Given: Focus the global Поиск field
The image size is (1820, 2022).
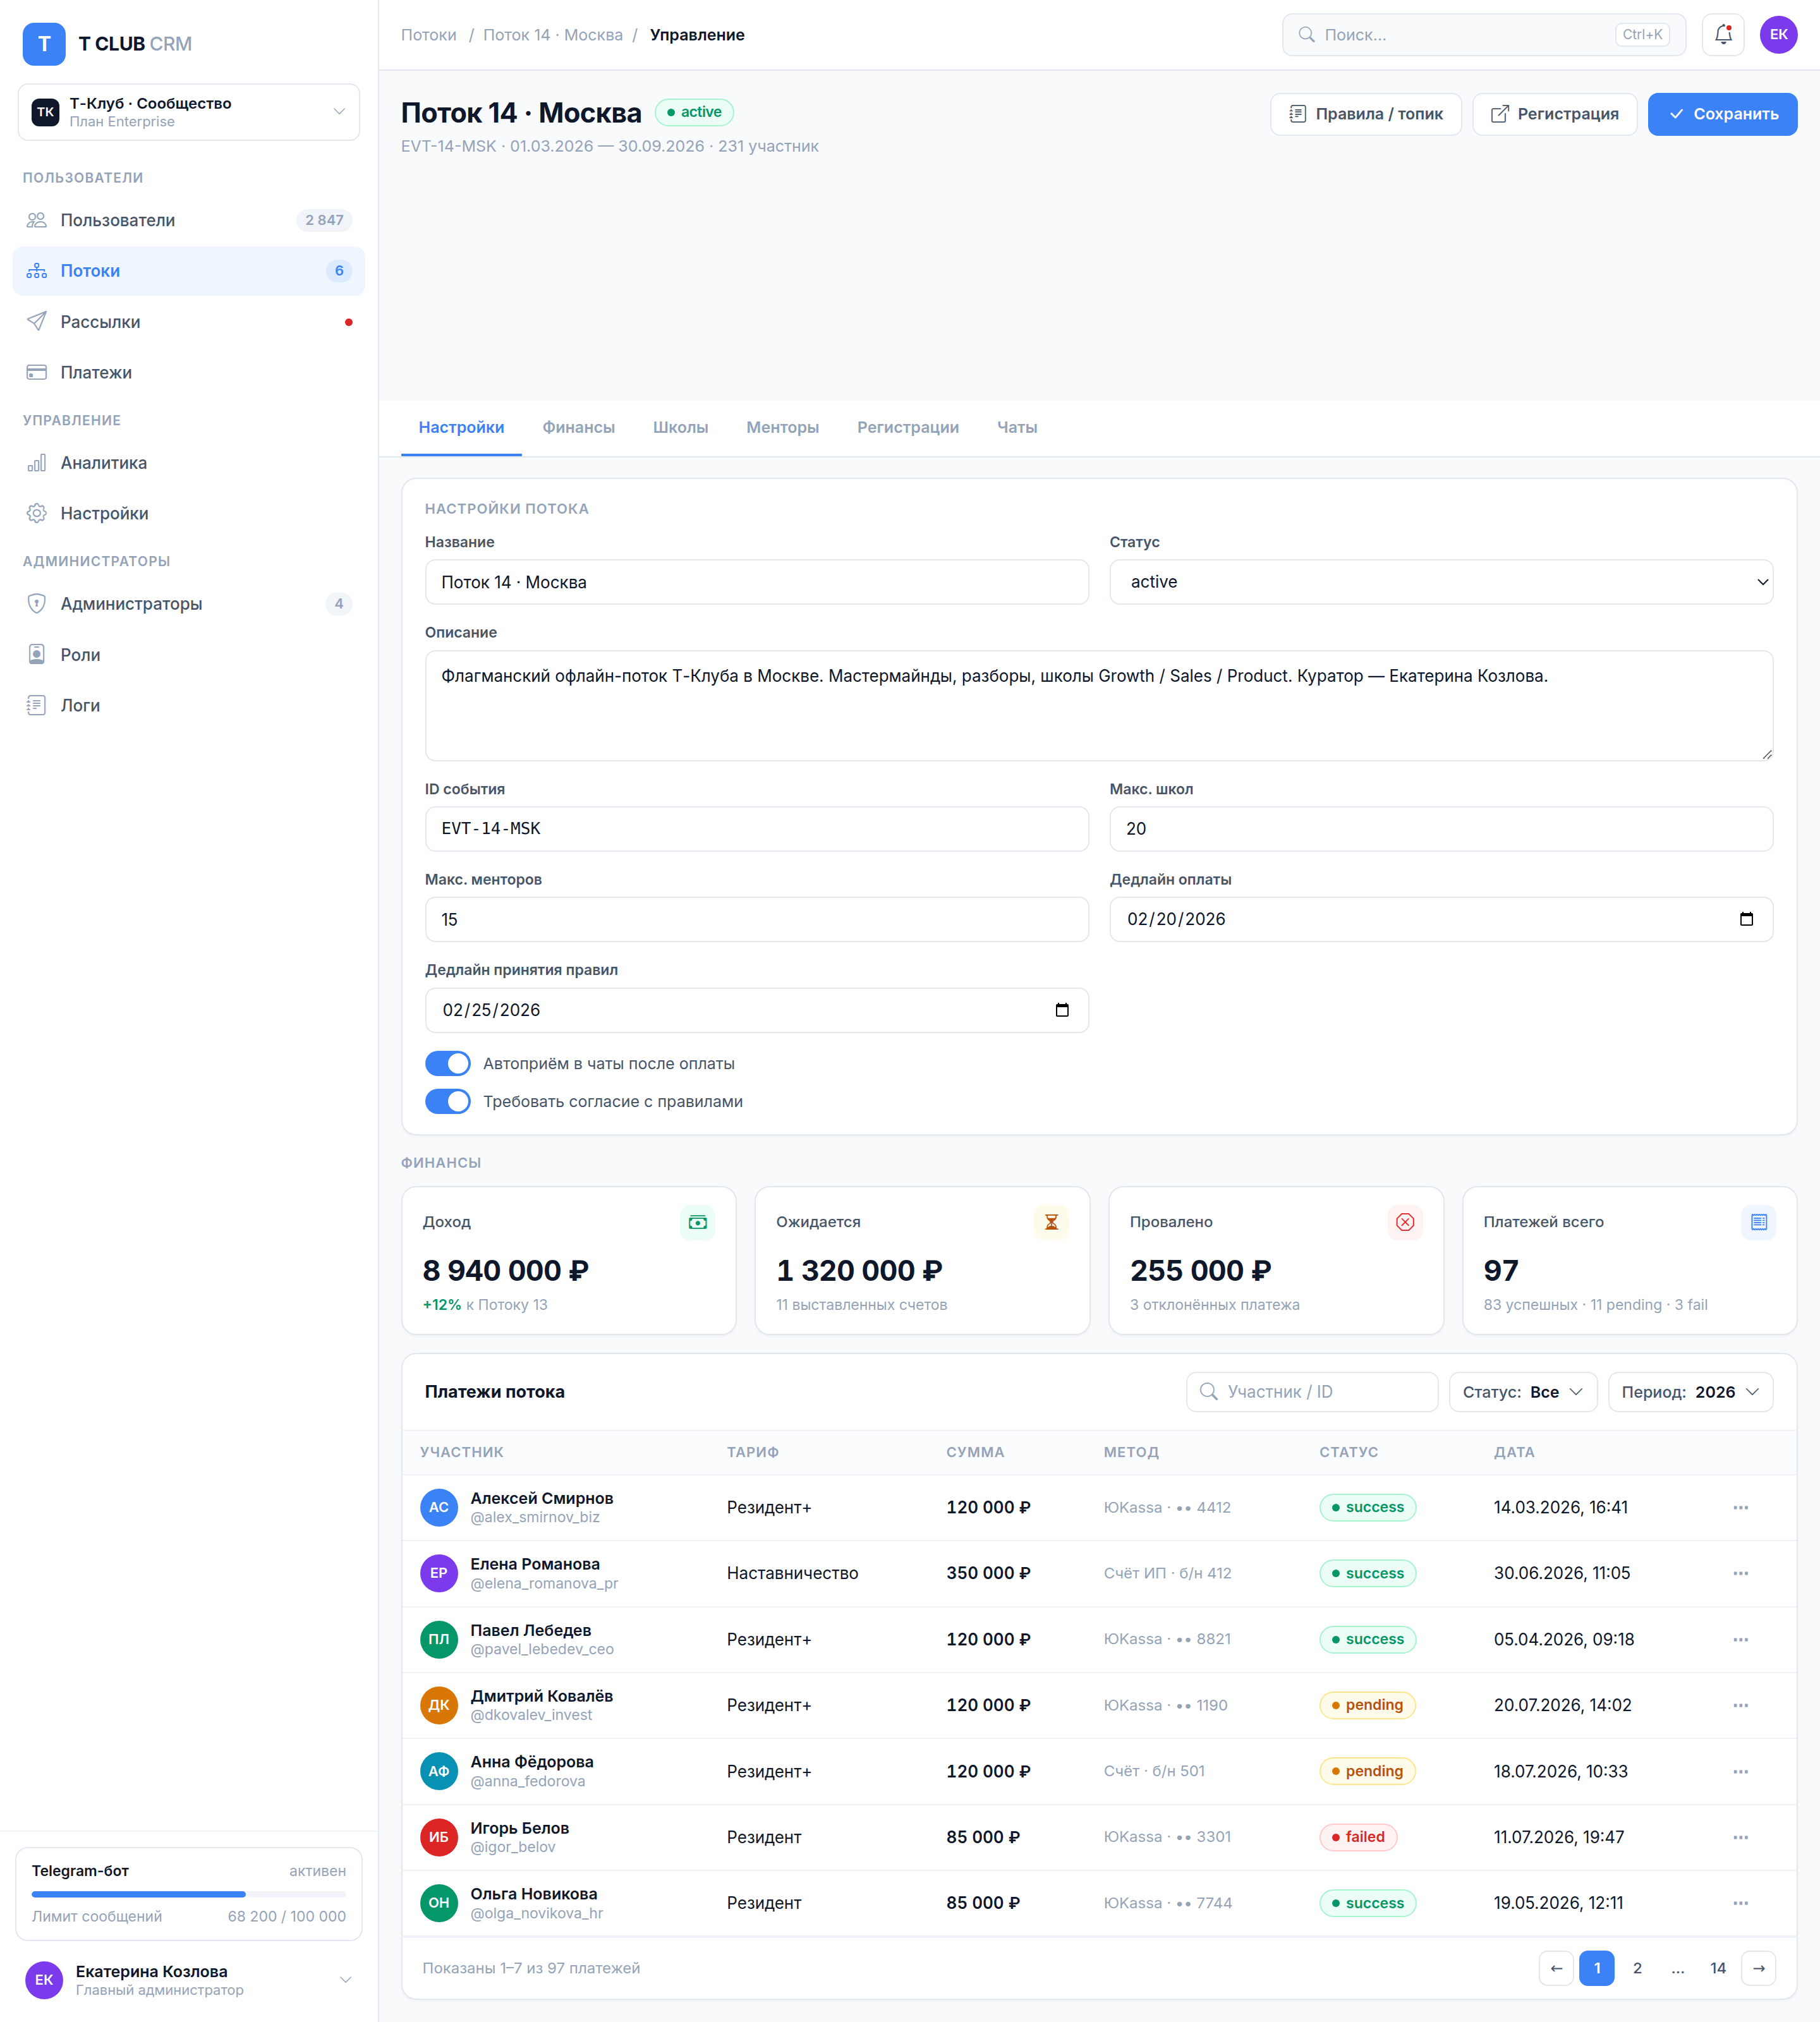Looking at the screenshot, I should (1484, 35).
